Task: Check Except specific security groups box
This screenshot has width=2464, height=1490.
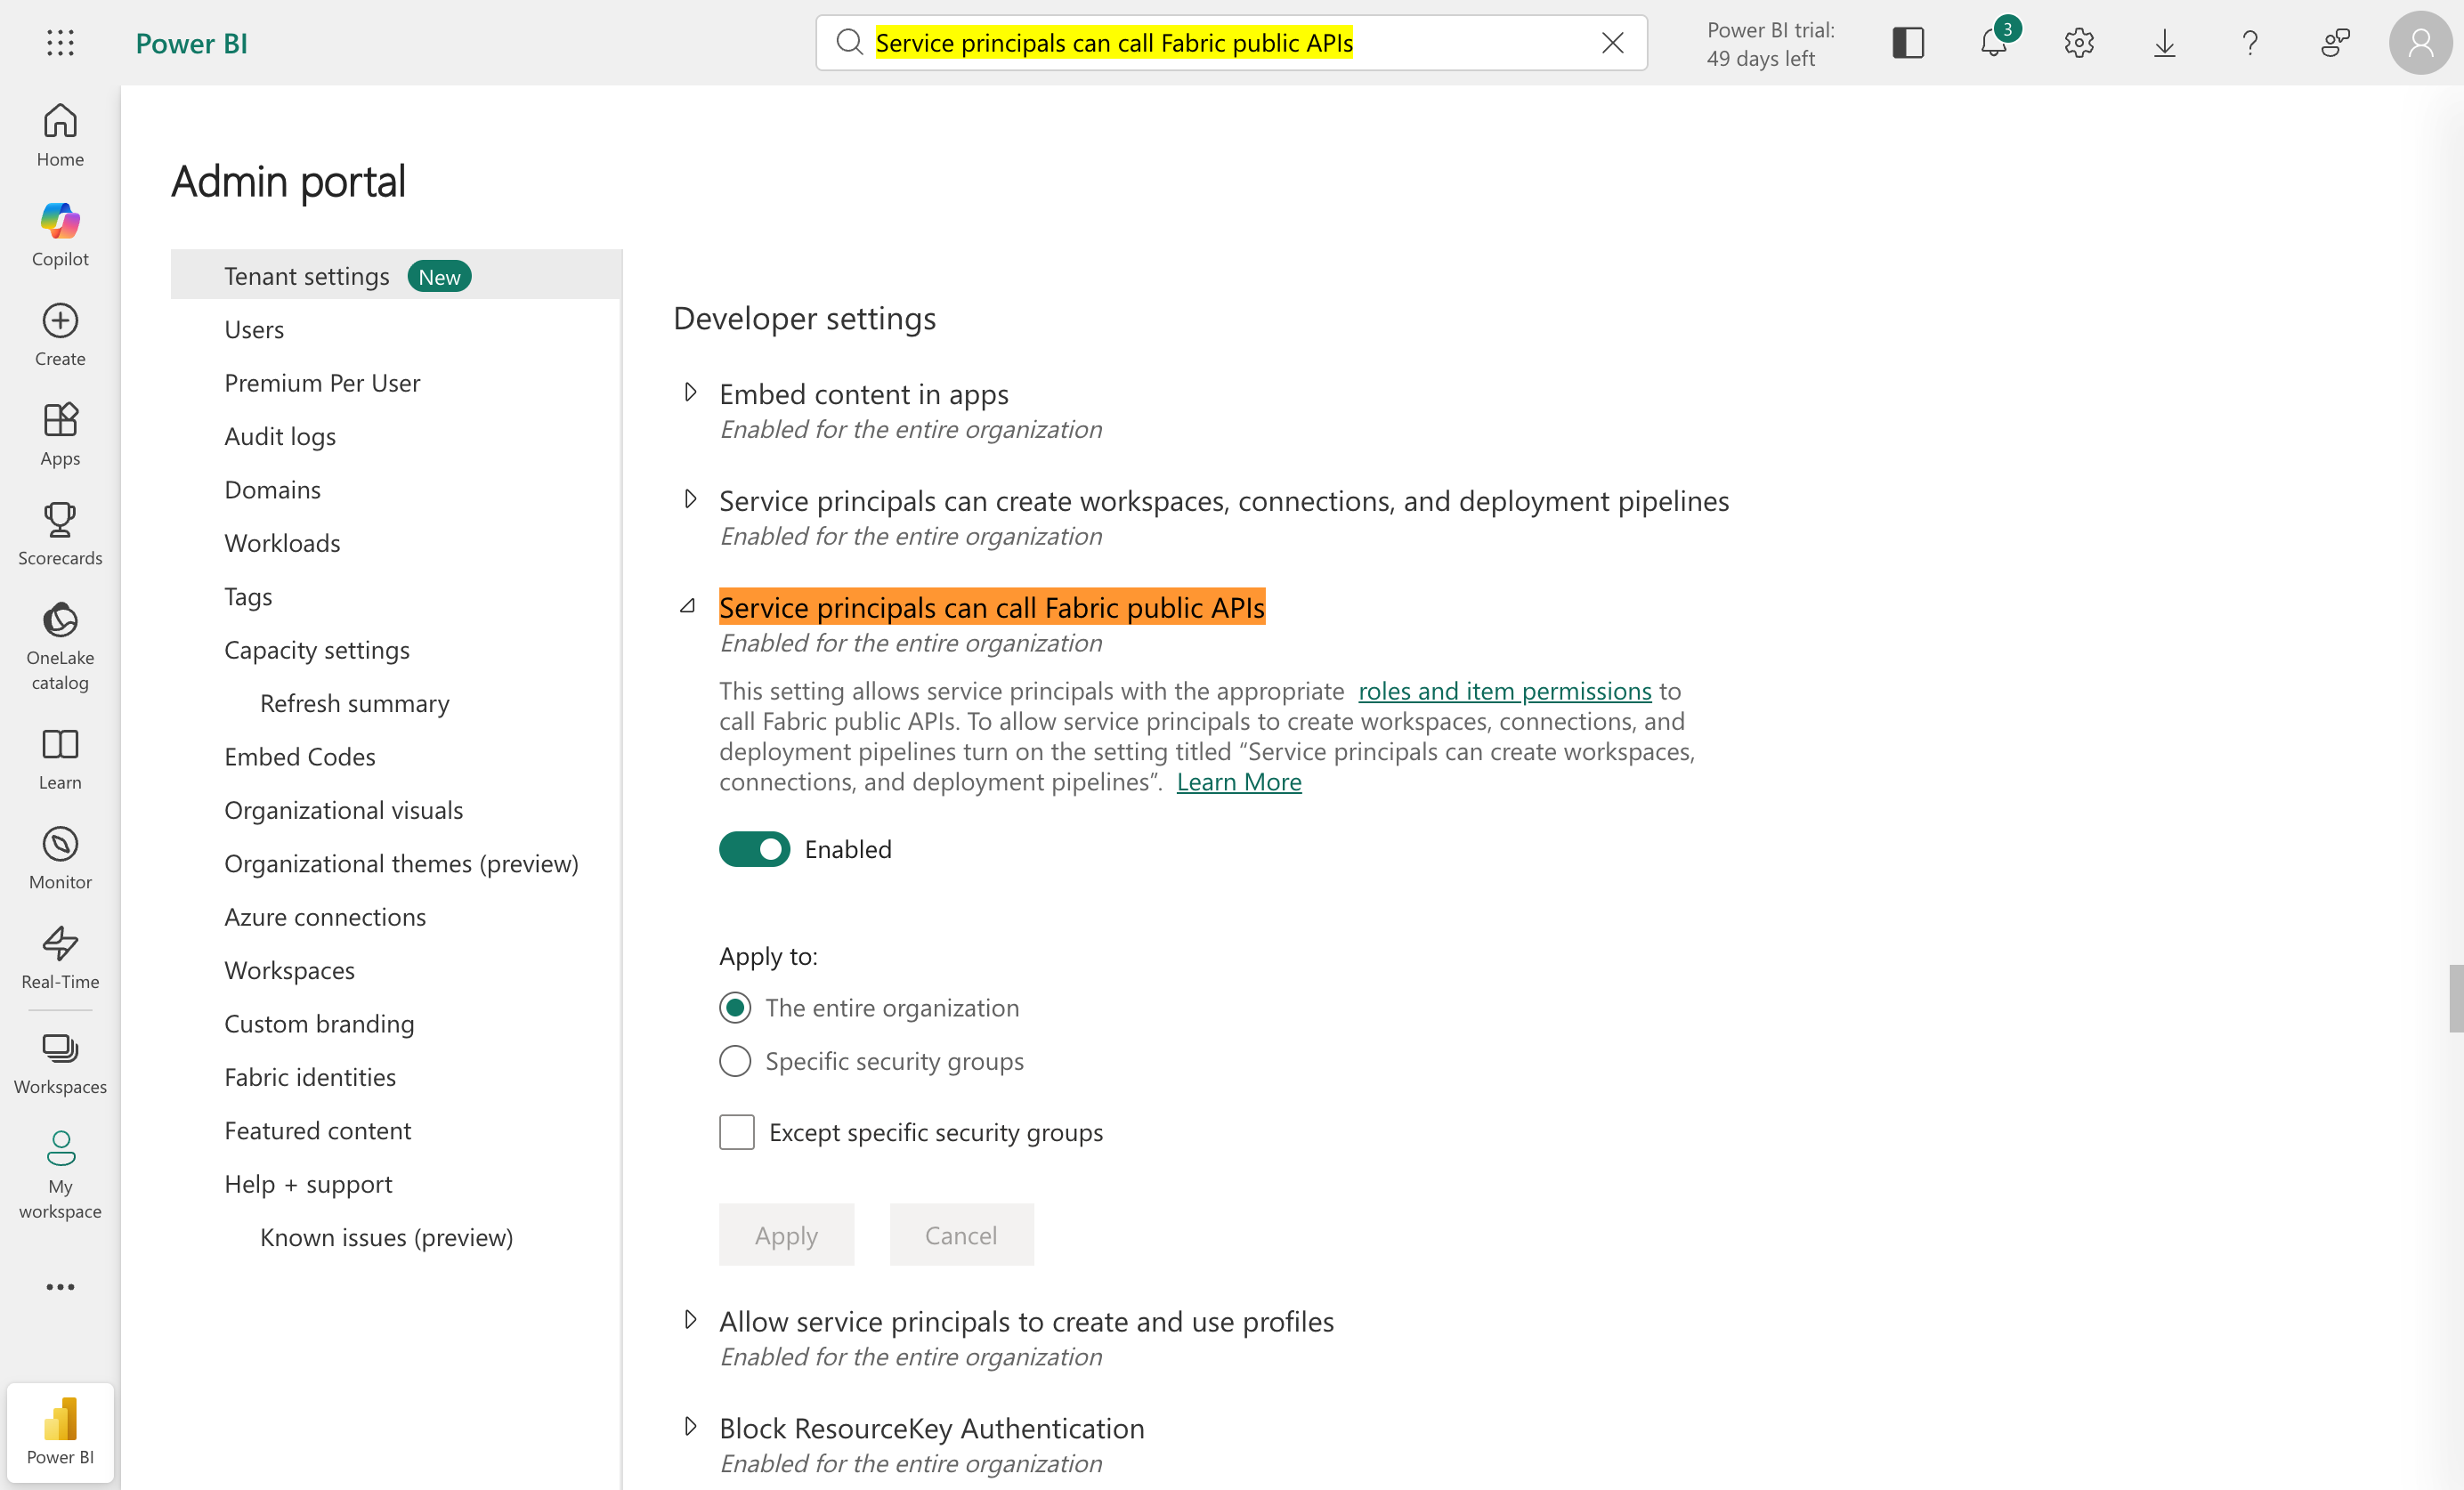Action: pyautogui.click(x=737, y=1132)
